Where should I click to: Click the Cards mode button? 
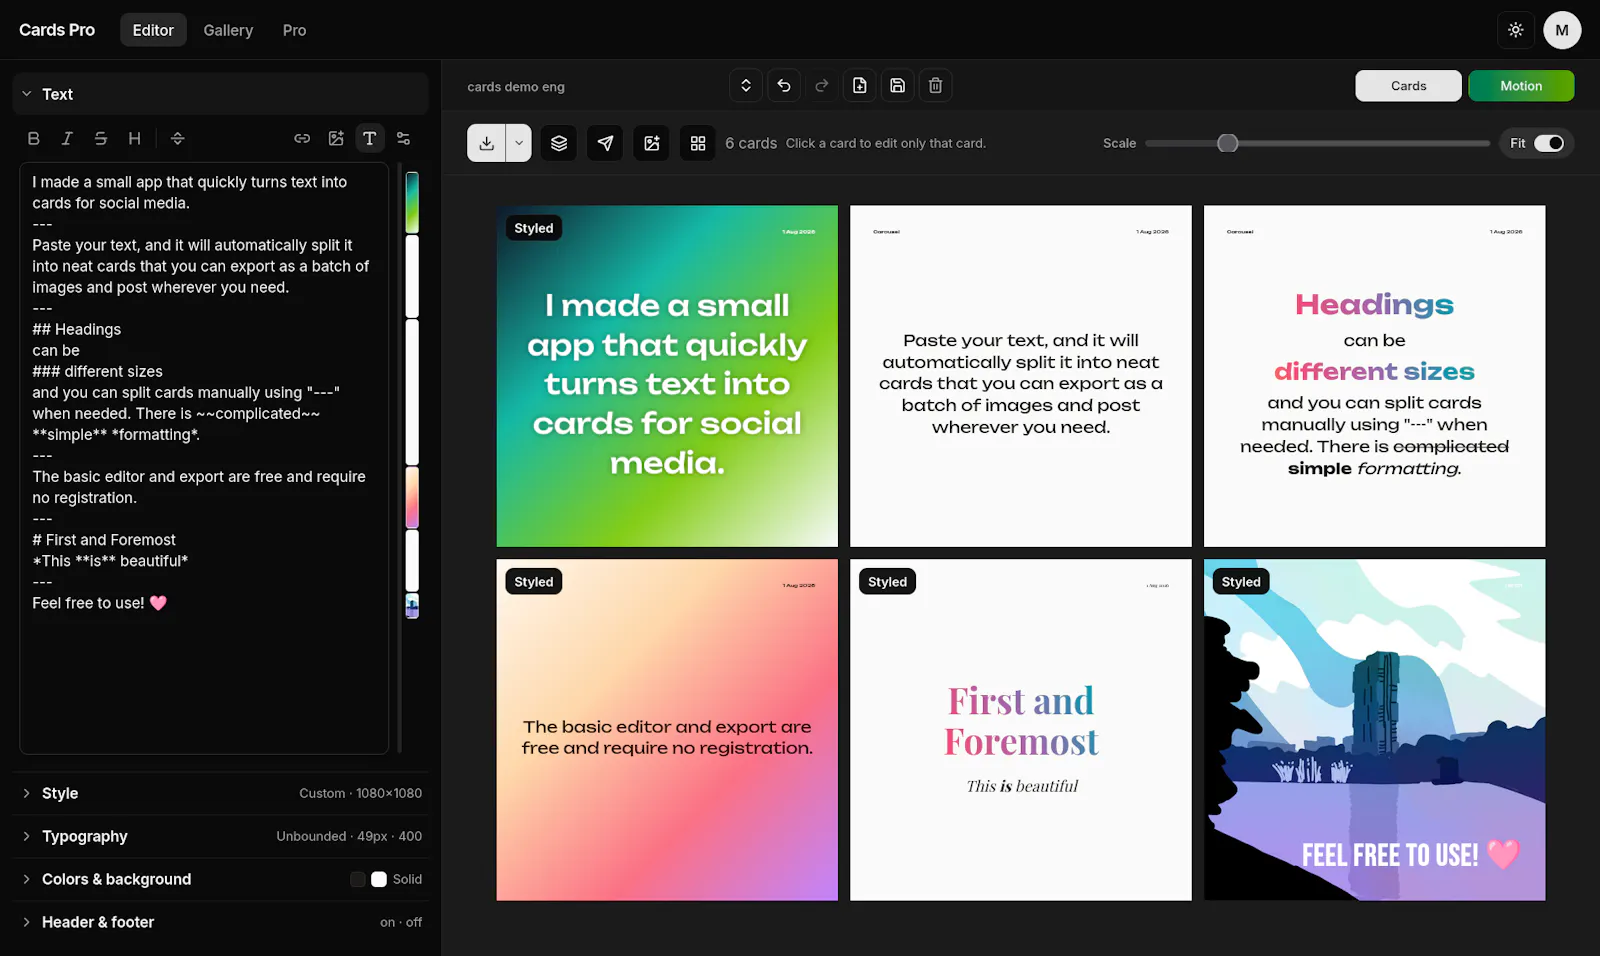click(x=1408, y=86)
